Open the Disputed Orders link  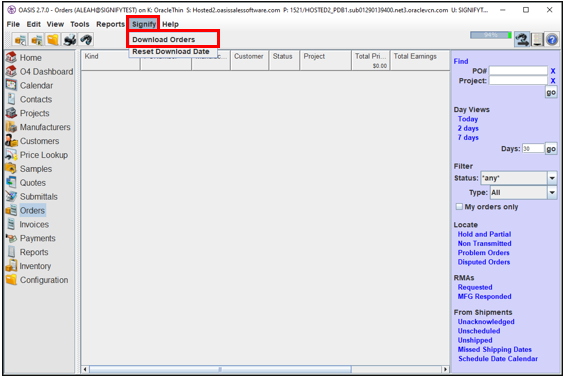click(484, 262)
